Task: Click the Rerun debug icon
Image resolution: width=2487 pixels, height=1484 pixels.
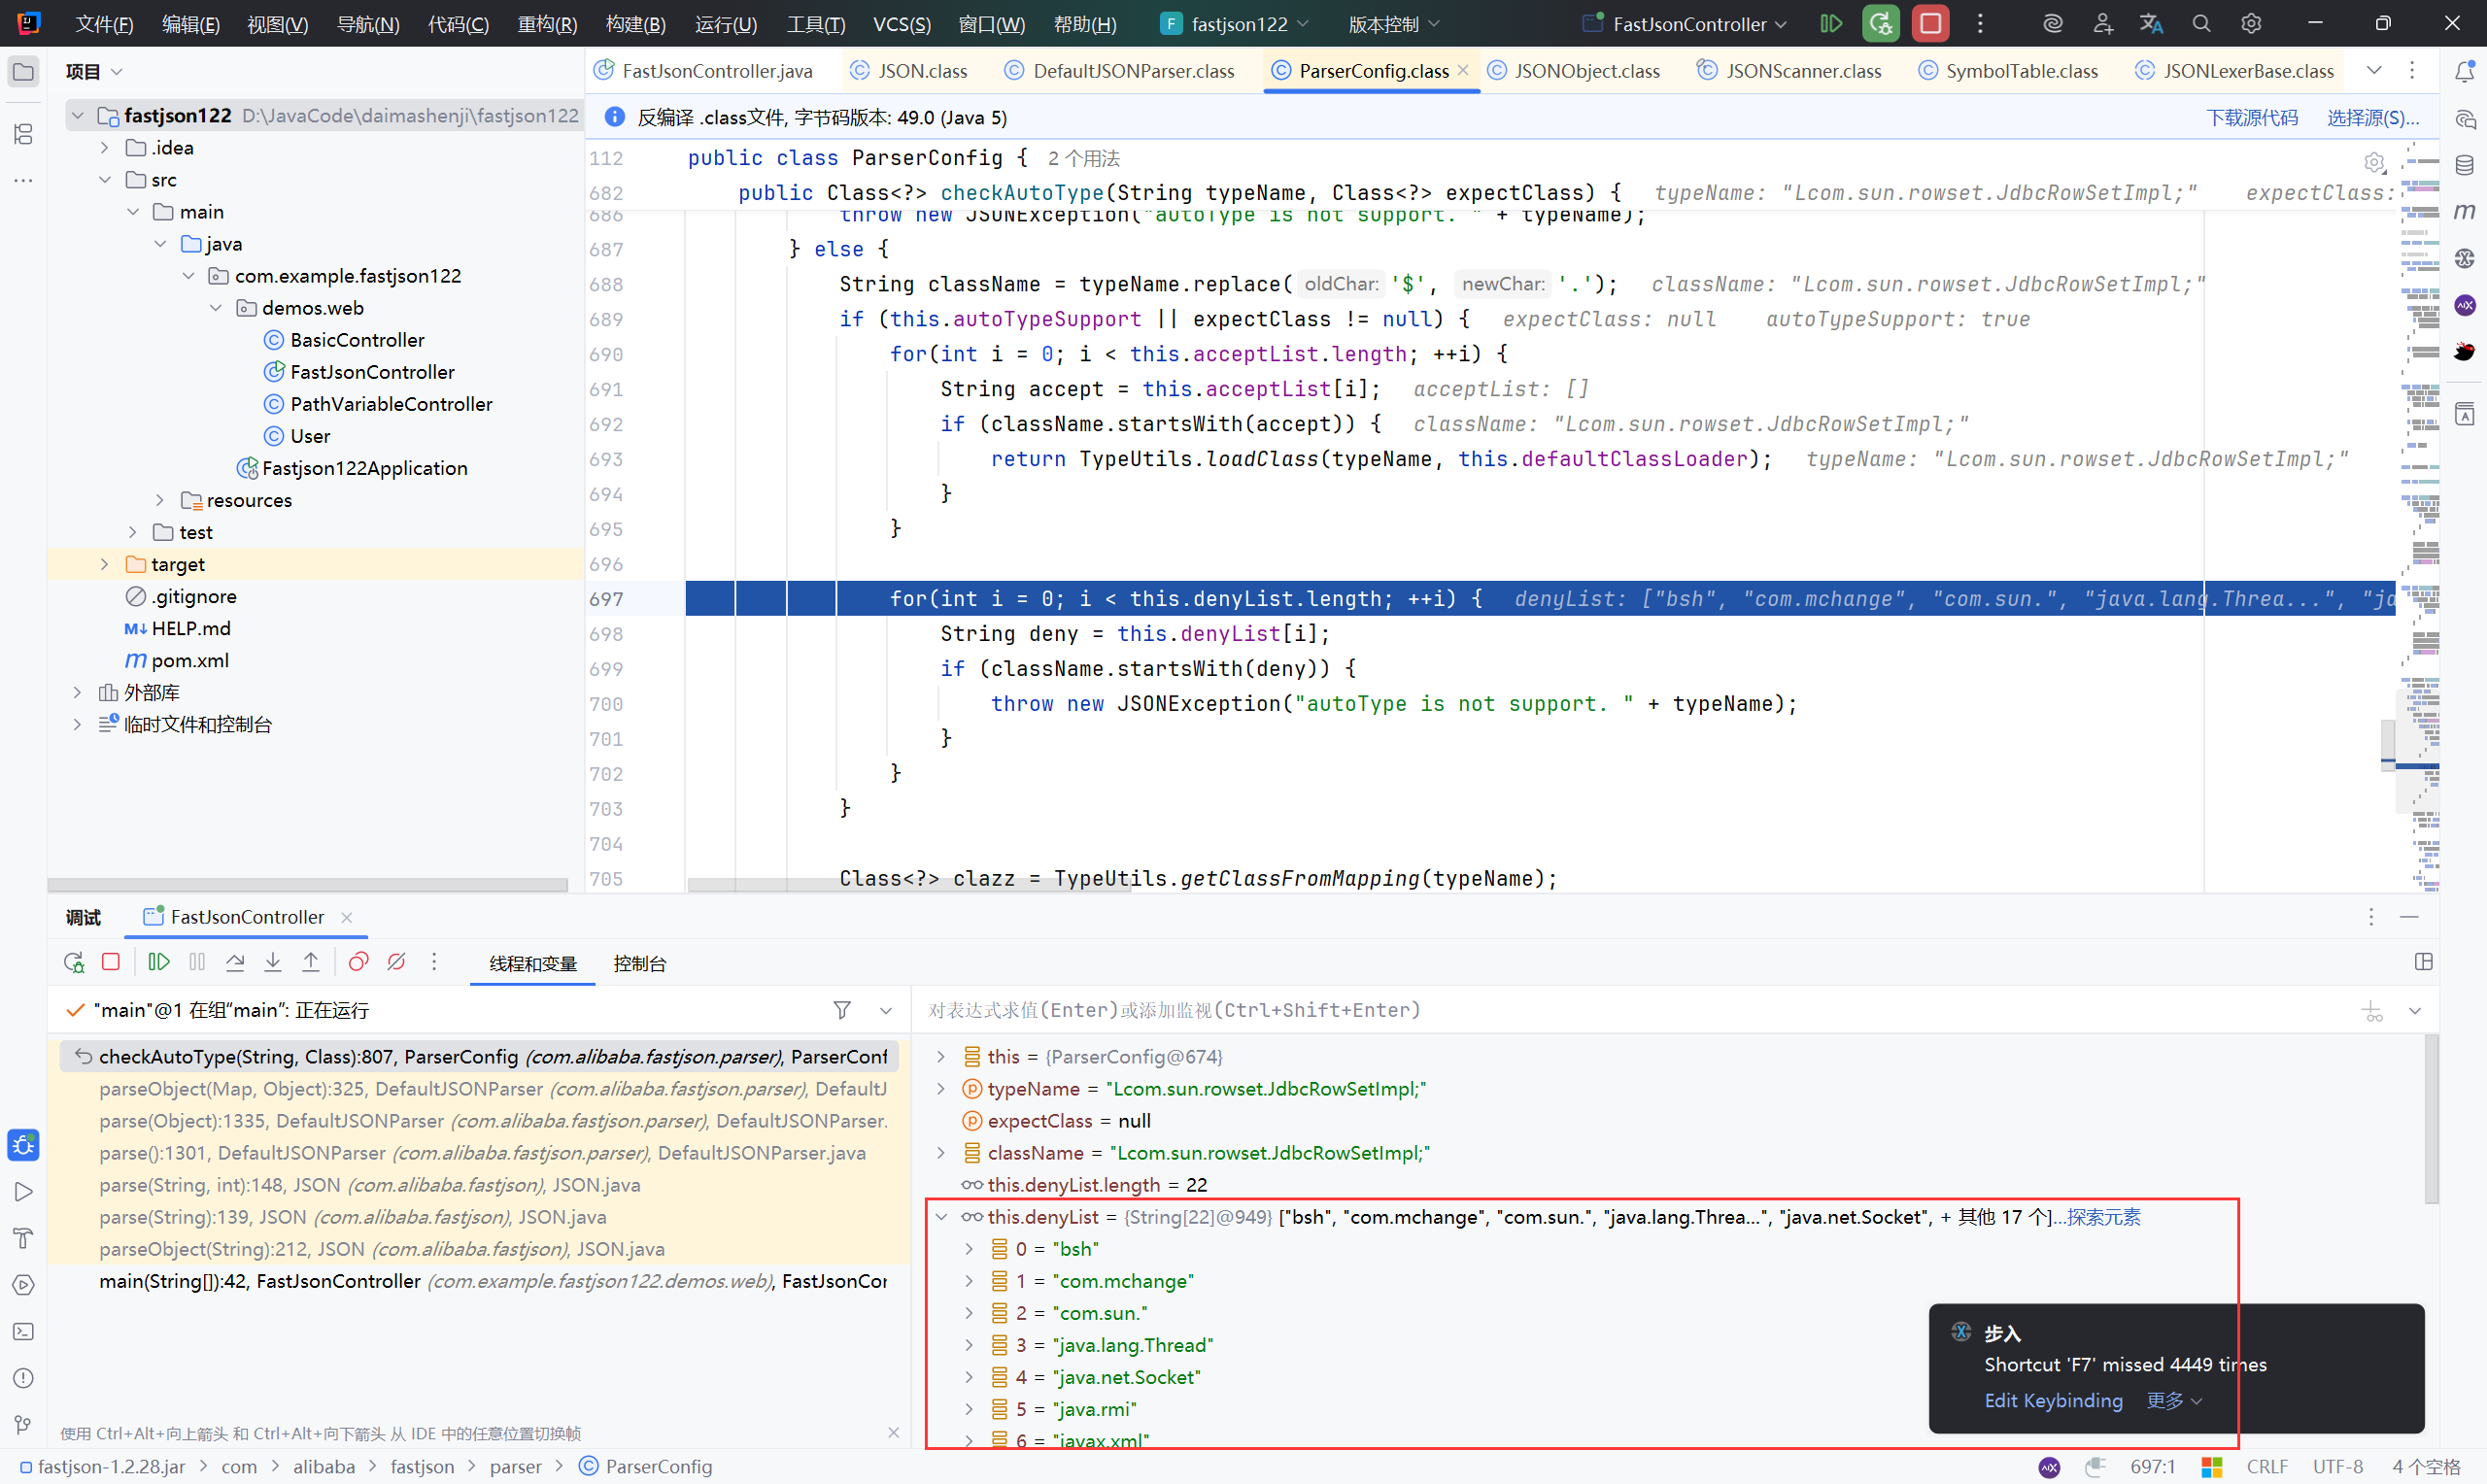Action: pos(73,962)
